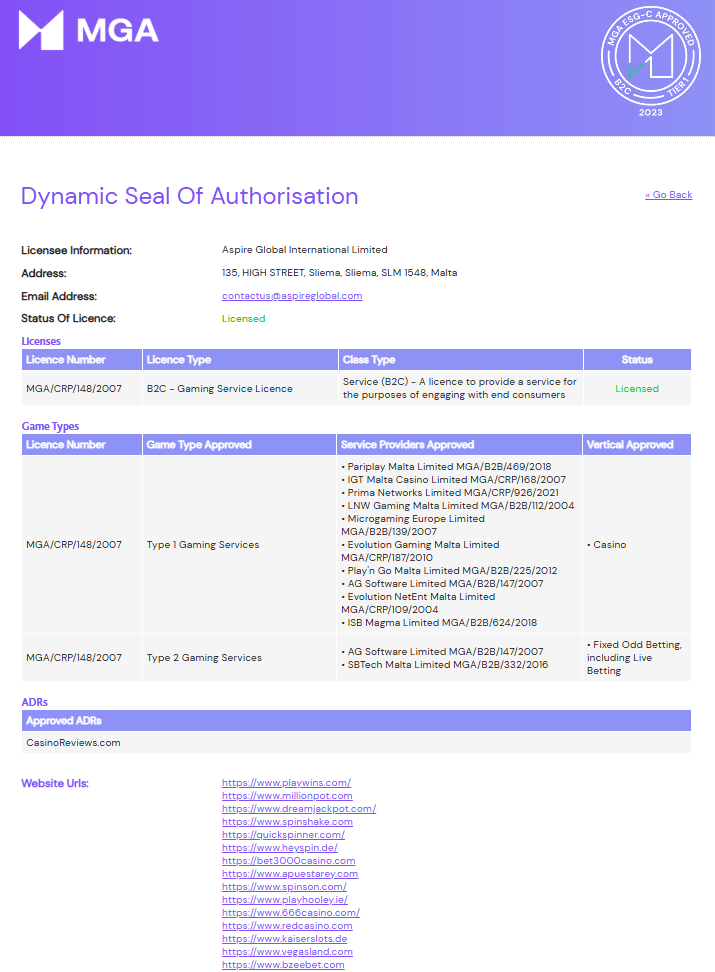The height and width of the screenshot is (972, 715).
Task: Click the green Licensed status under Status Of Licence
Action: 244,319
